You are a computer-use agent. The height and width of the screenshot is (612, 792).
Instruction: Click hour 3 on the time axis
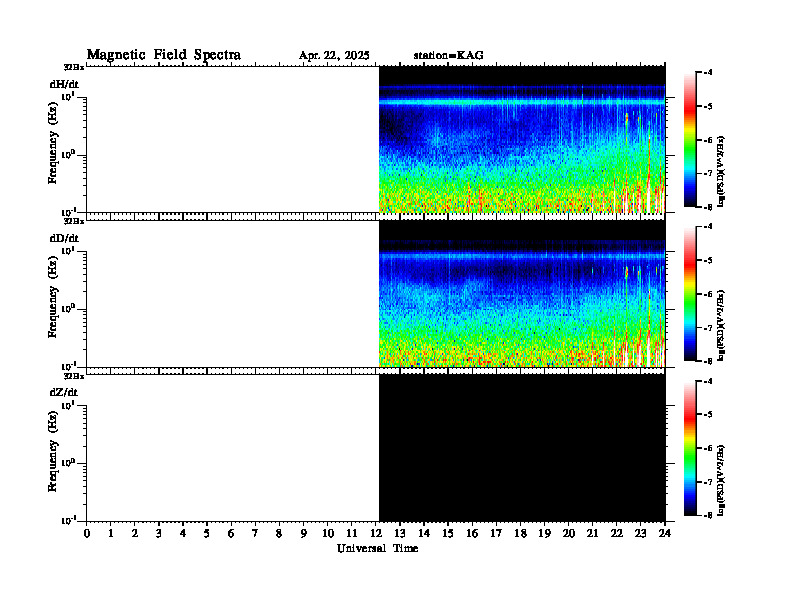159,534
